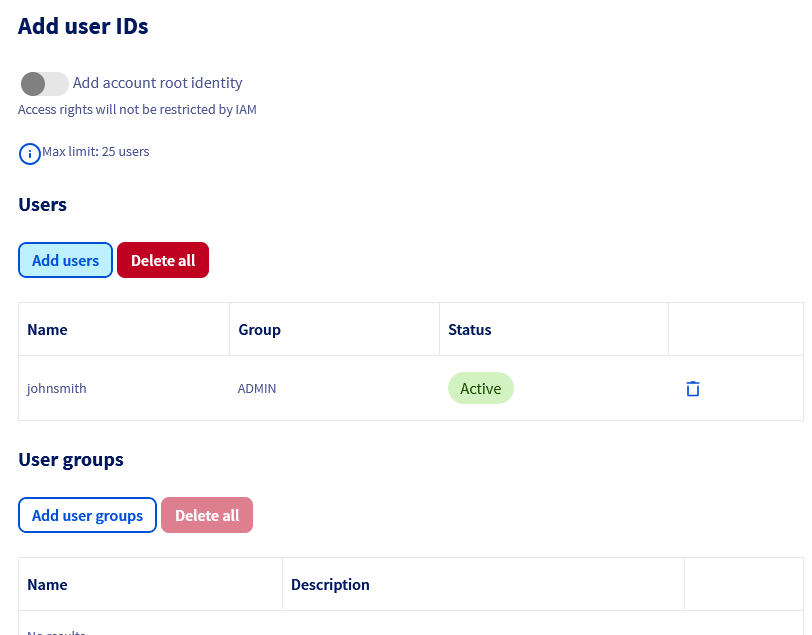Image resolution: width=812 pixels, height=635 pixels.
Task: Click the Description column header
Action: [330, 584]
